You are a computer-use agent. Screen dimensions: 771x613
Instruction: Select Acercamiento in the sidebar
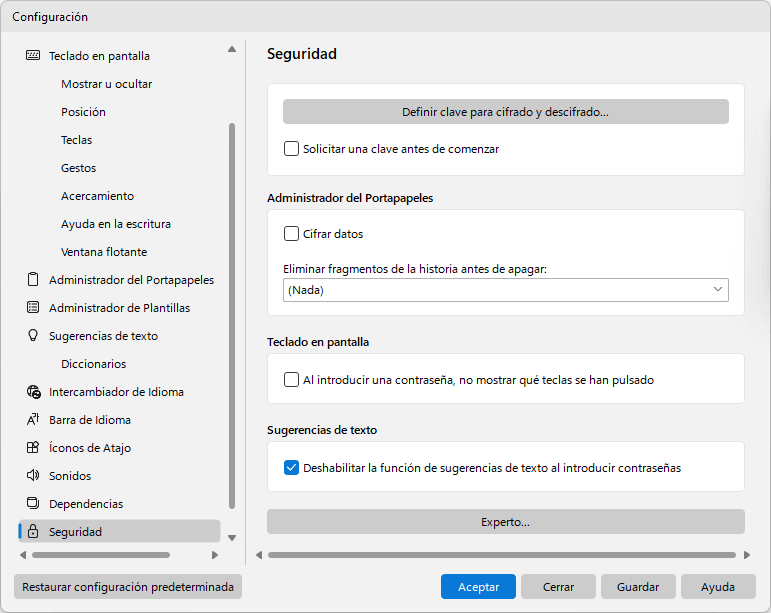click(97, 196)
